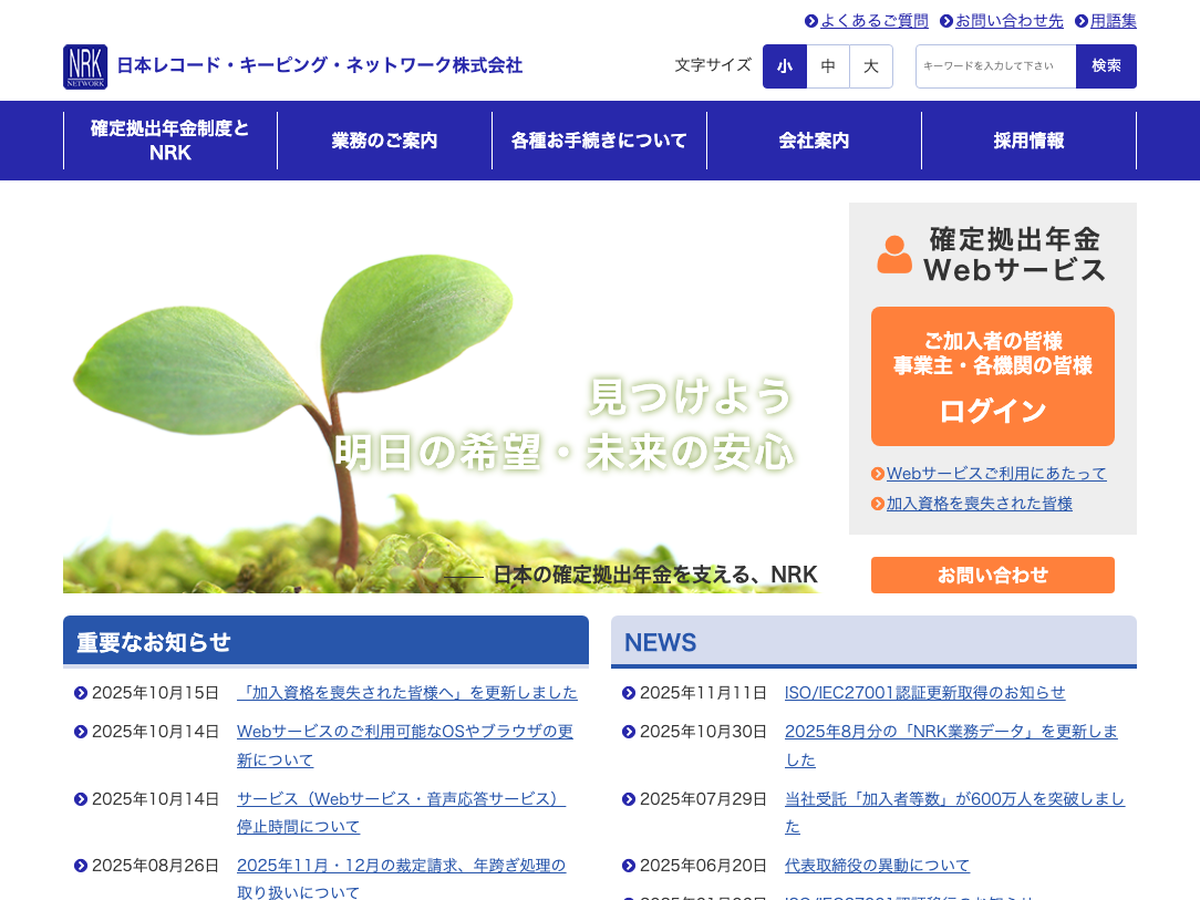Viewport: 1200px width, 900px height.
Task: Set text size to 中
Action: coord(828,66)
